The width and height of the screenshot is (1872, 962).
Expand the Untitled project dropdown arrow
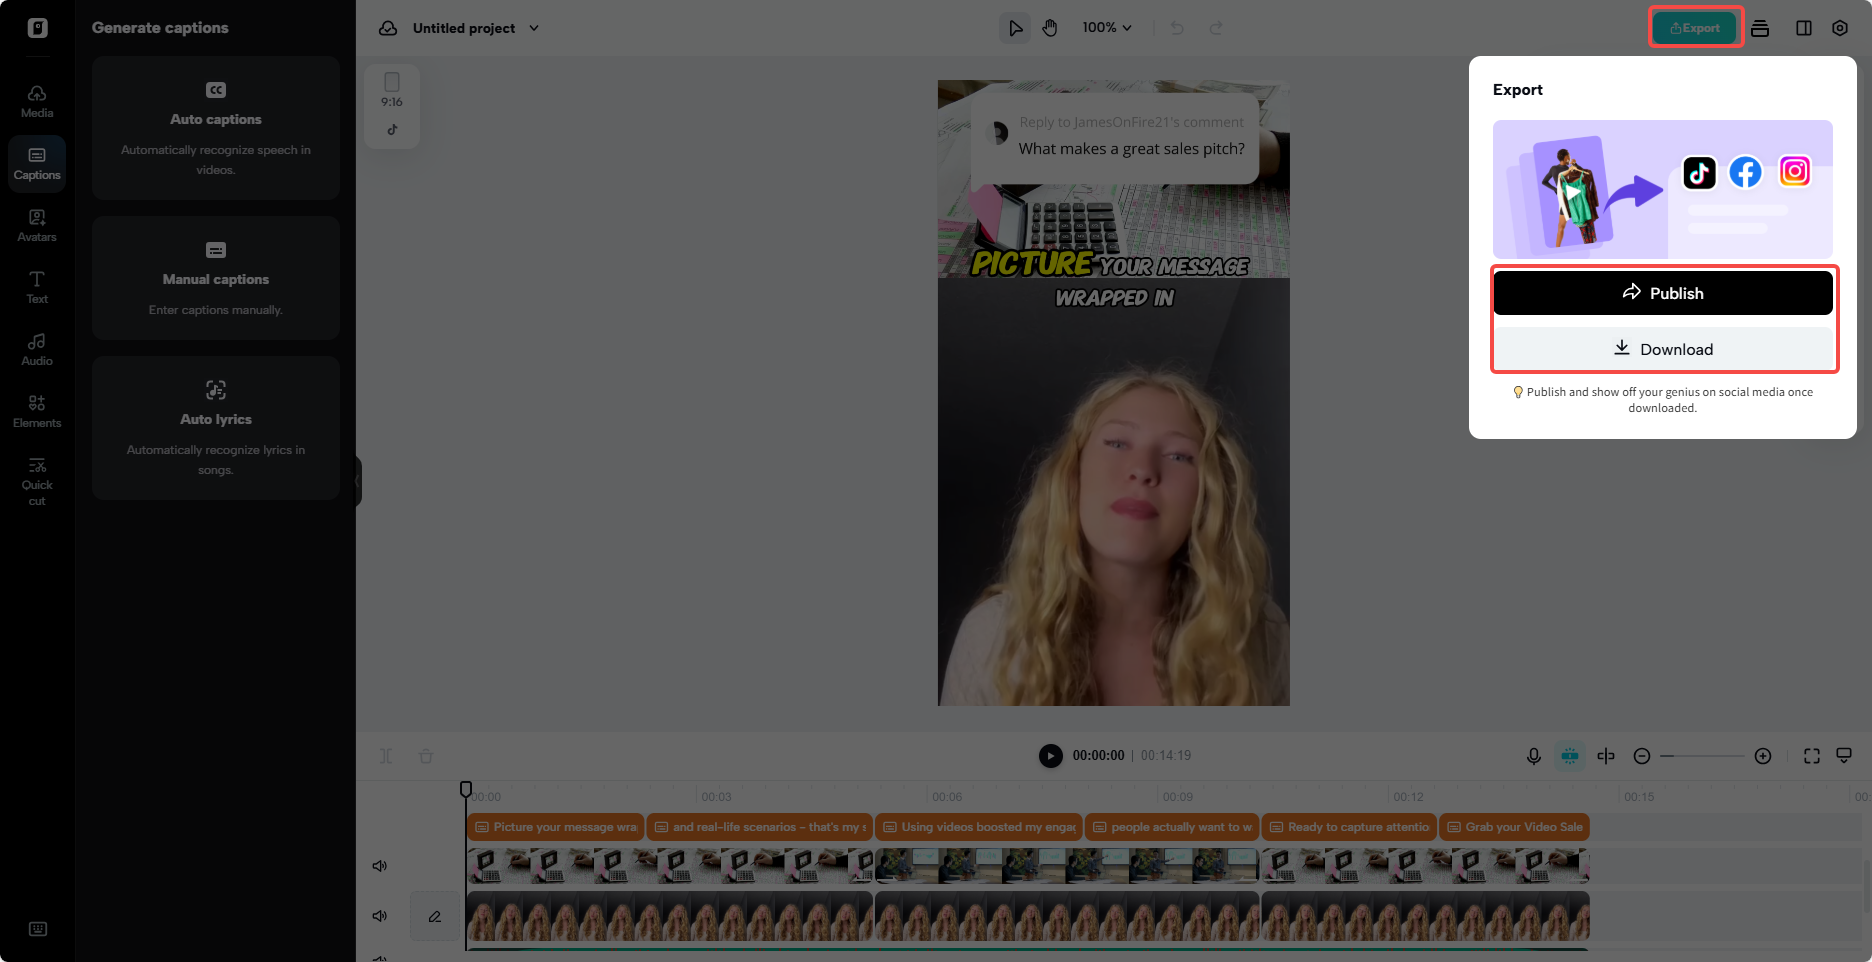coord(534,28)
